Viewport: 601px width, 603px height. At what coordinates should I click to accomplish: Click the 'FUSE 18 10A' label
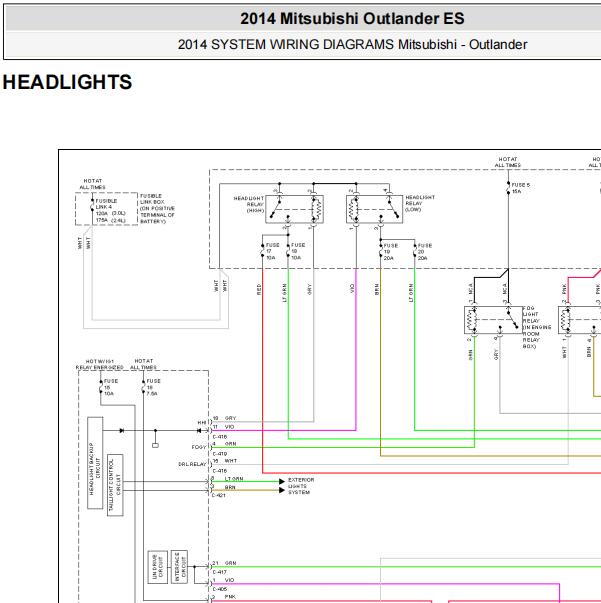(298, 251)
